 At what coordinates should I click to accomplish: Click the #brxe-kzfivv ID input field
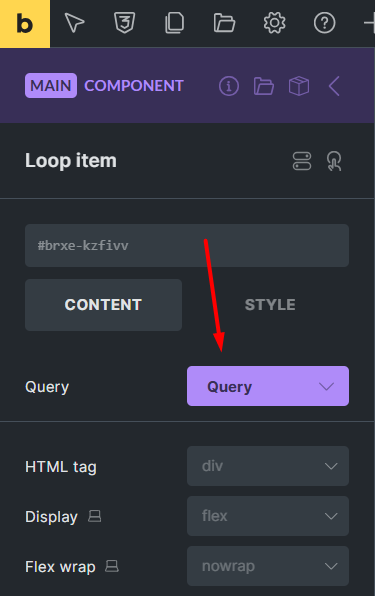187,246
